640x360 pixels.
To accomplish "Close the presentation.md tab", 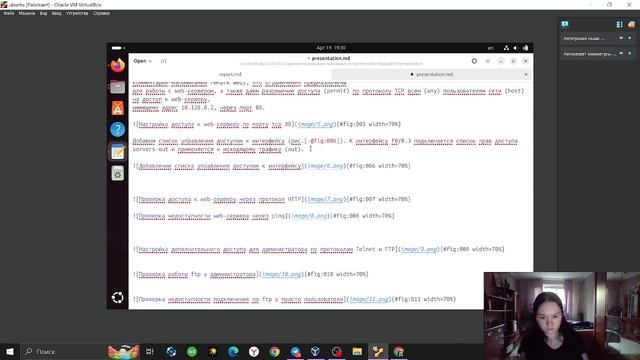I will click(526, 74).
